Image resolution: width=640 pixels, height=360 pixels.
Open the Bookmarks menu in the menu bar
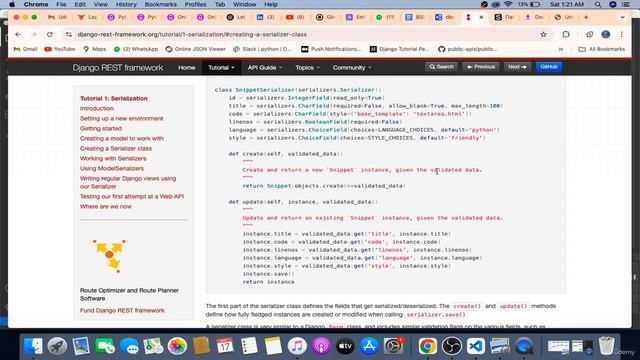(x=160, y=4)
